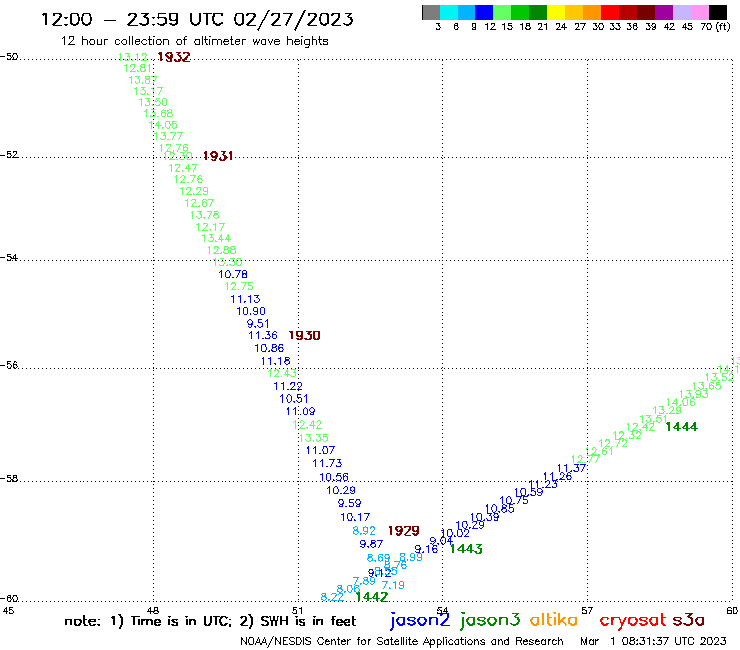Click wave height value 11.18
Screen dimensions: 740x650
276,361
